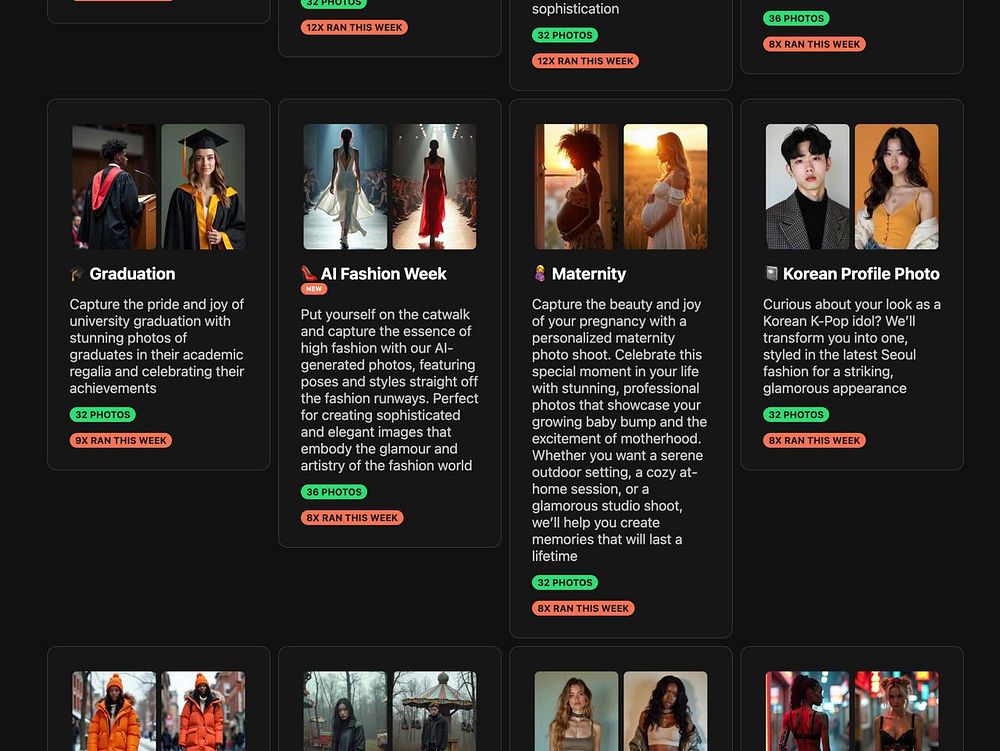Open the Maternity pack title
The height and width of the screenshot is (751, 1000).
[x=589, y=274]
